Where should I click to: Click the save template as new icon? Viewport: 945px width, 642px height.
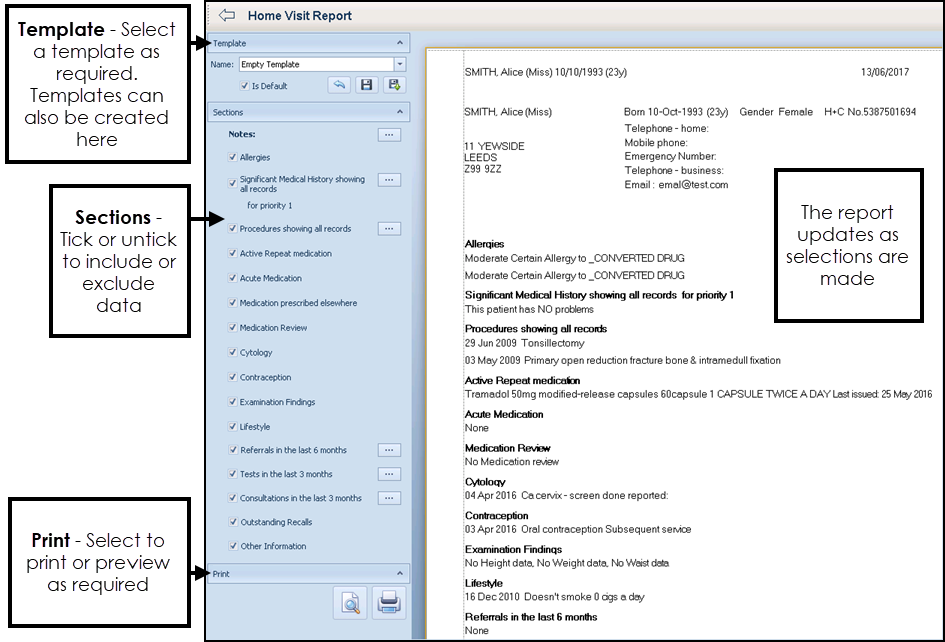394,86
